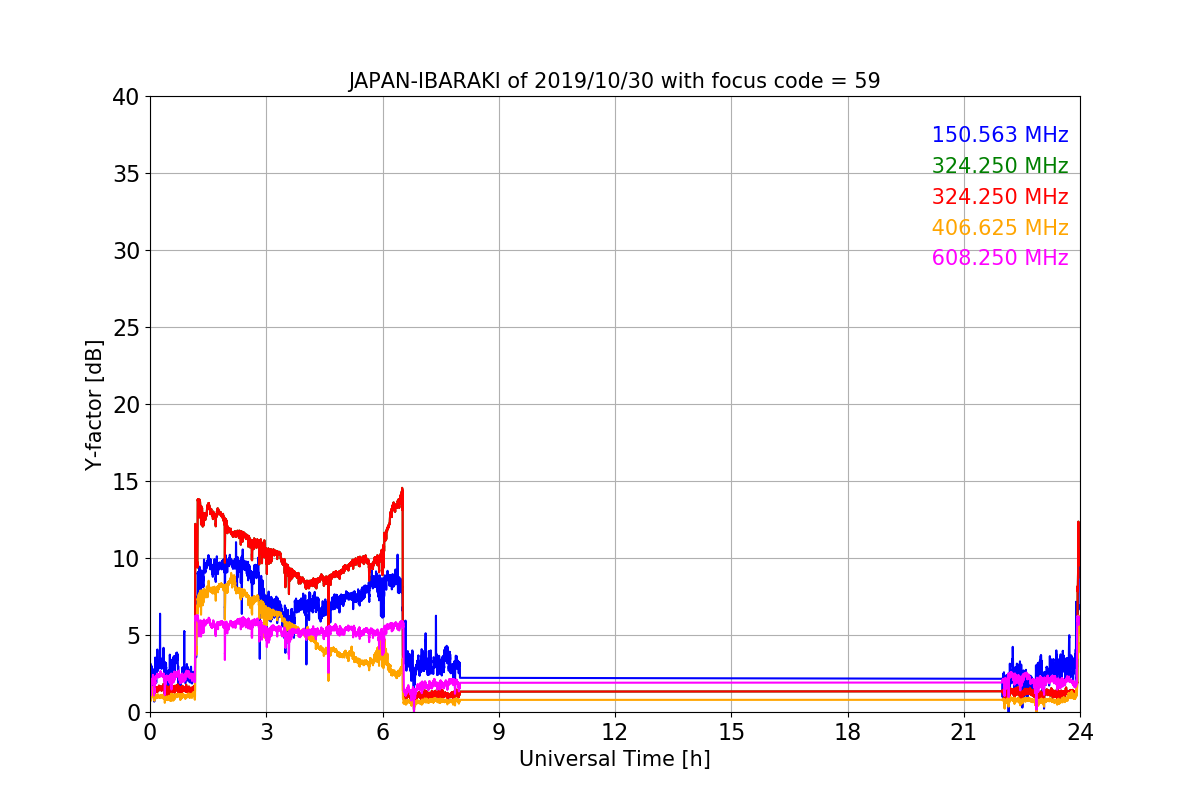Click the x-axis tick label 9

click(x=499, y=731)
